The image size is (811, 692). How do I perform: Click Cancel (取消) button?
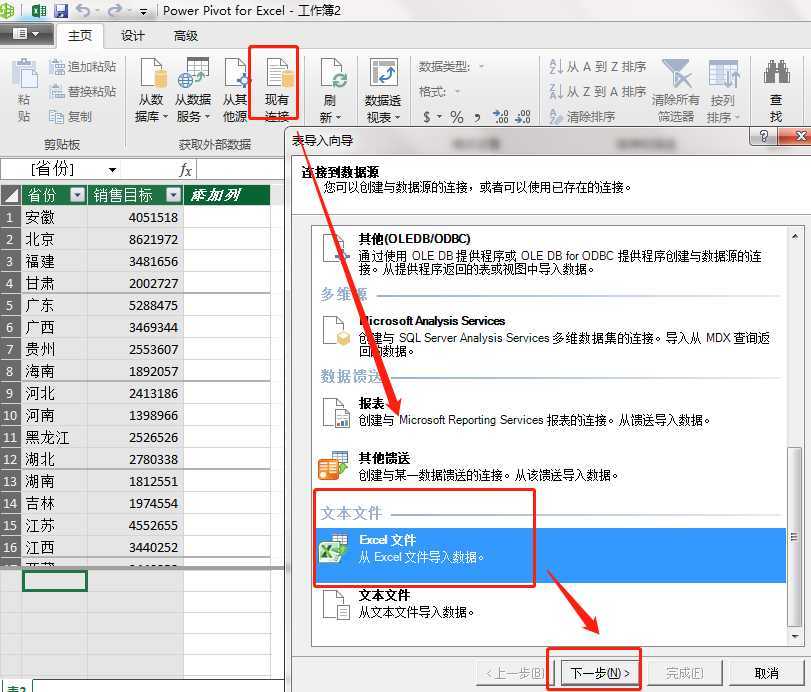pyautogui.click(x=767, y=672)
